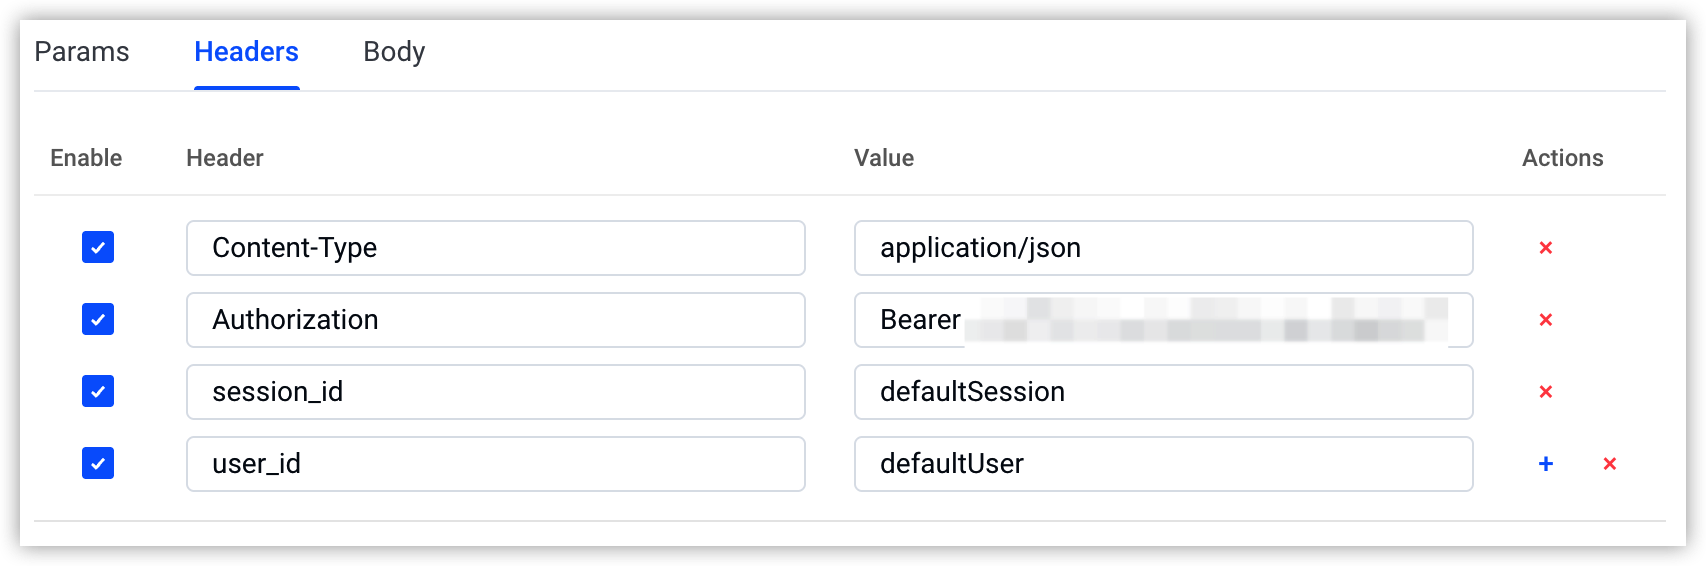Edit the user_id header name field
This screenshot has width=1706, height=566.
tap(496, 464)
